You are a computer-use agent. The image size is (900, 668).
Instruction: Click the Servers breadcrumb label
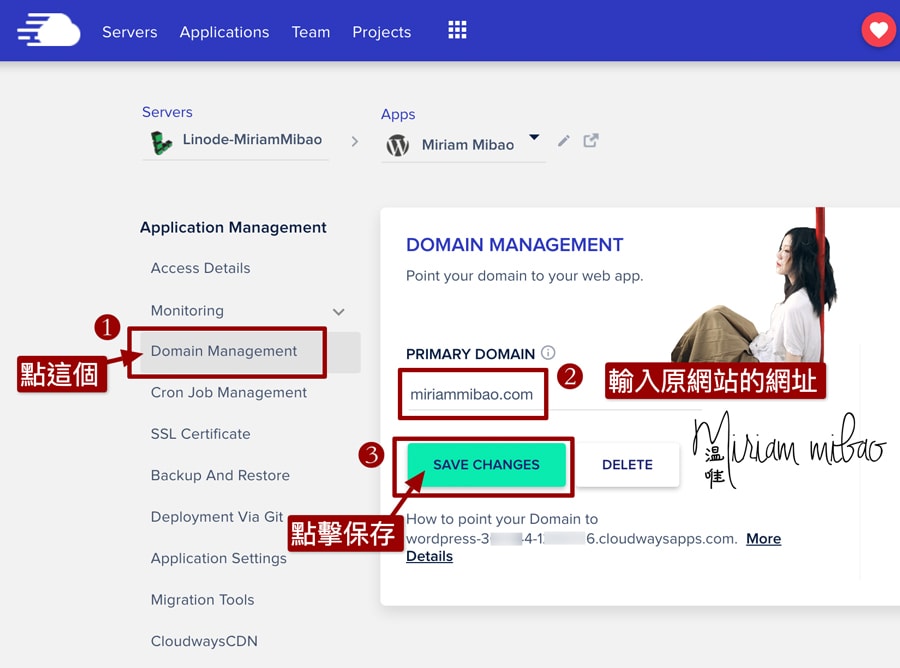pyautogui.click(x=167, y=112)
